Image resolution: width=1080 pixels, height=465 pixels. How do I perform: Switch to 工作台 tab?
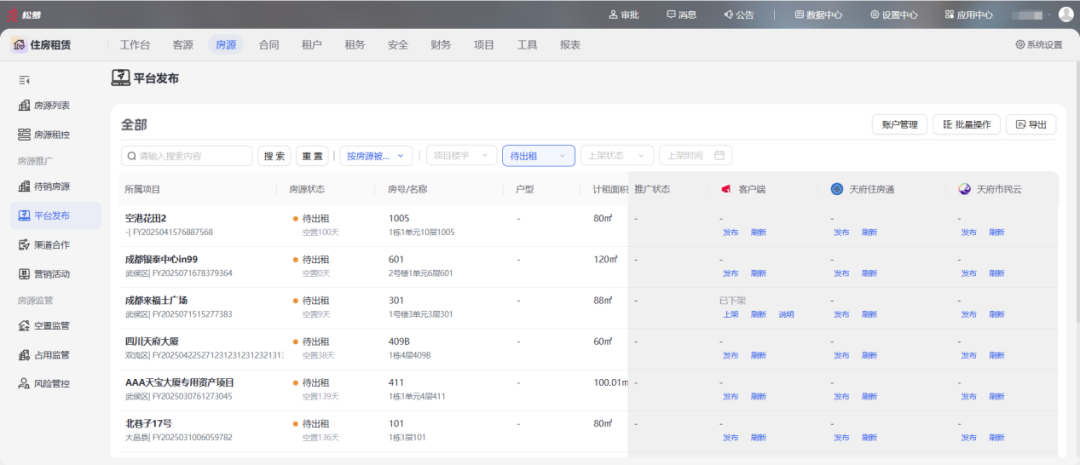[x=134, y=45]
